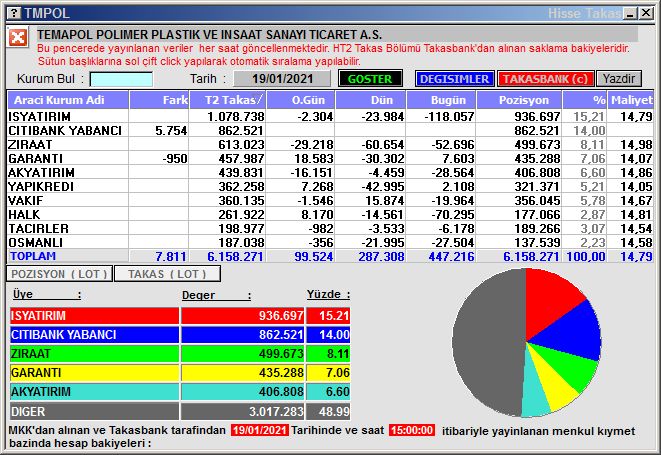Click the TAKASBANK (c) button
Viewport: 661px width, 455px height.
point(545,79)
